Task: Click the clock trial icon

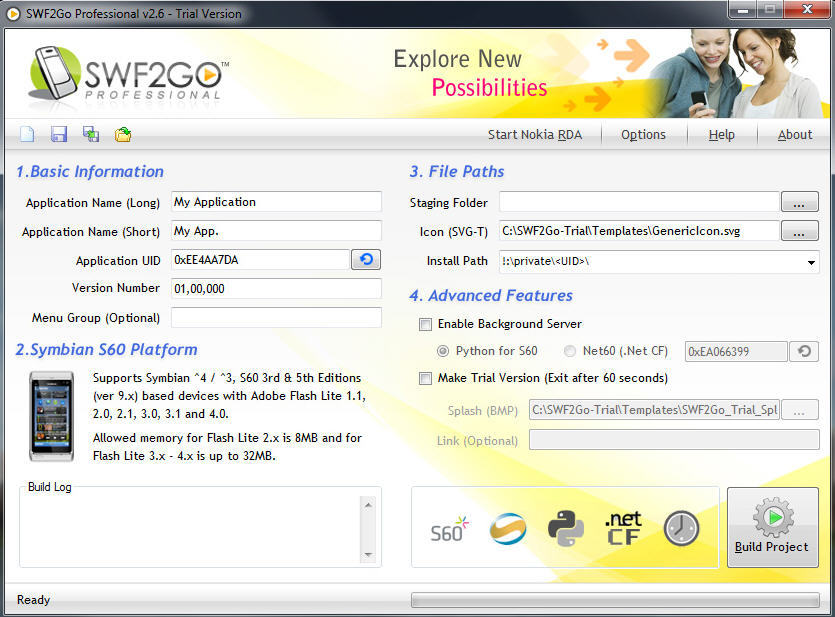Action: coord(681,528)
